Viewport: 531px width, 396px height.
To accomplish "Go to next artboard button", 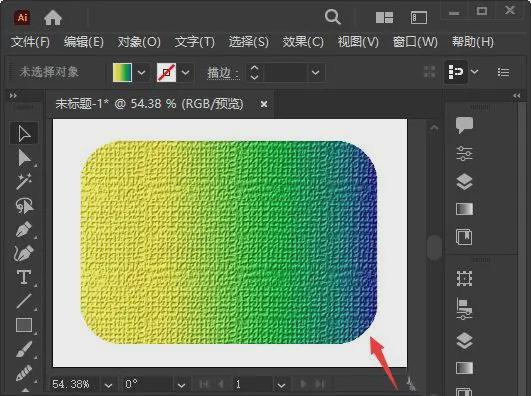I will click(x=303, y=384).
